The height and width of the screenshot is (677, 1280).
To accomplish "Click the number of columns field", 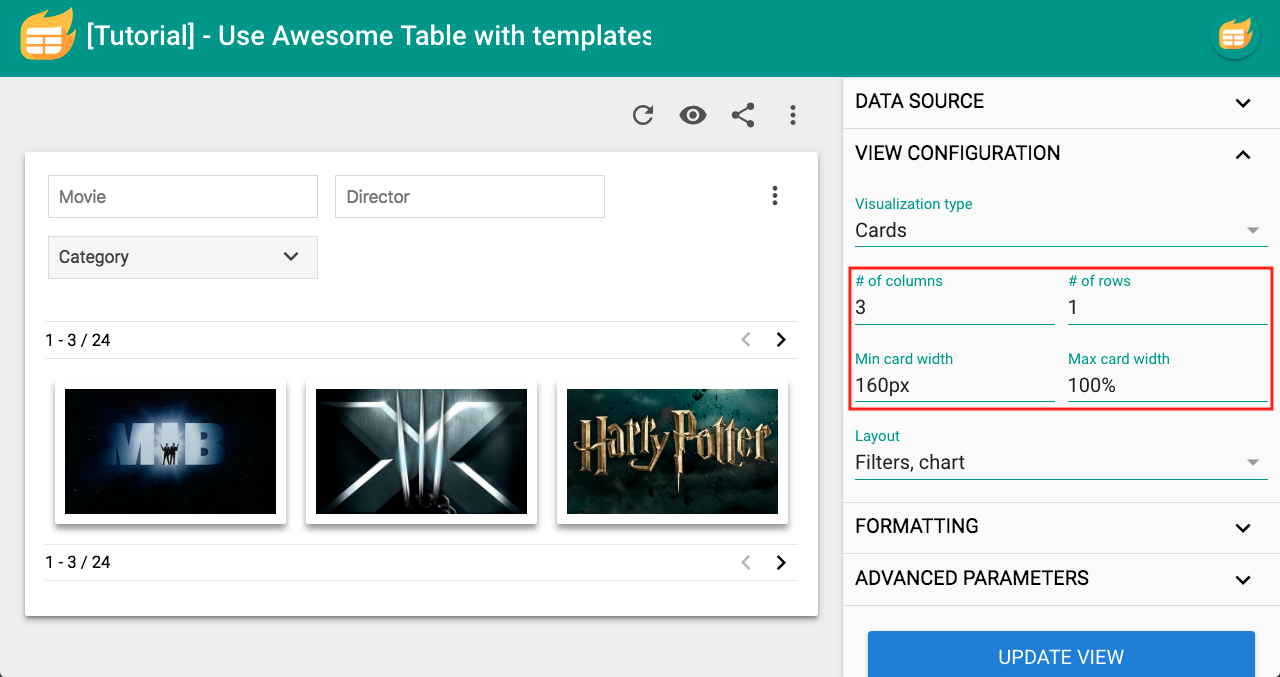I will point(955,307).
